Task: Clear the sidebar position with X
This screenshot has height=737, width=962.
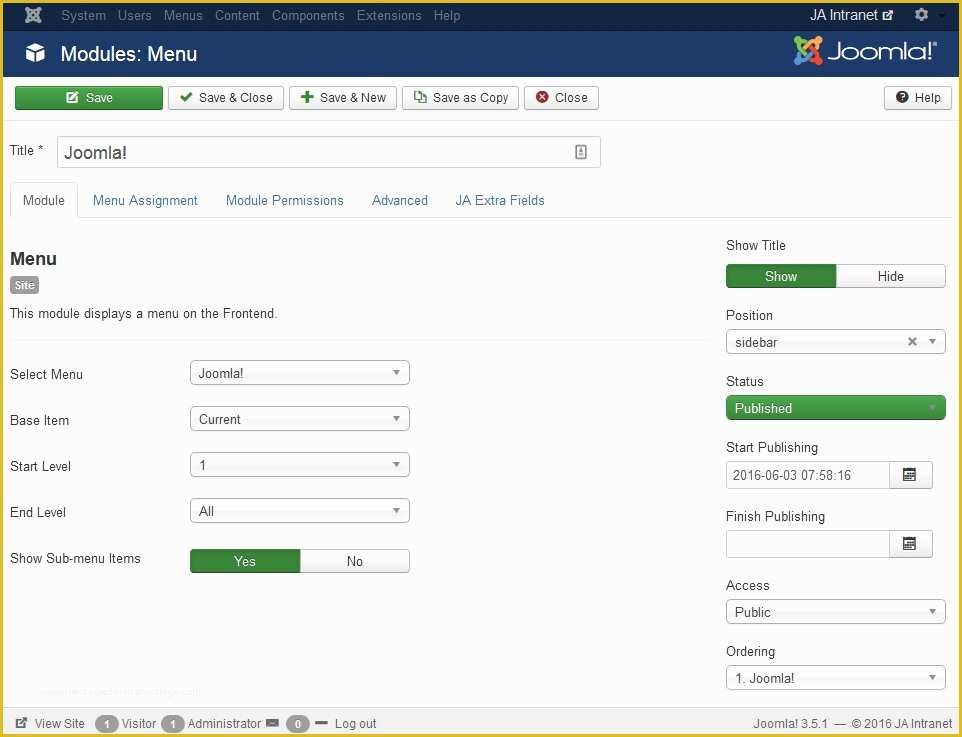Action: [912, 342]
